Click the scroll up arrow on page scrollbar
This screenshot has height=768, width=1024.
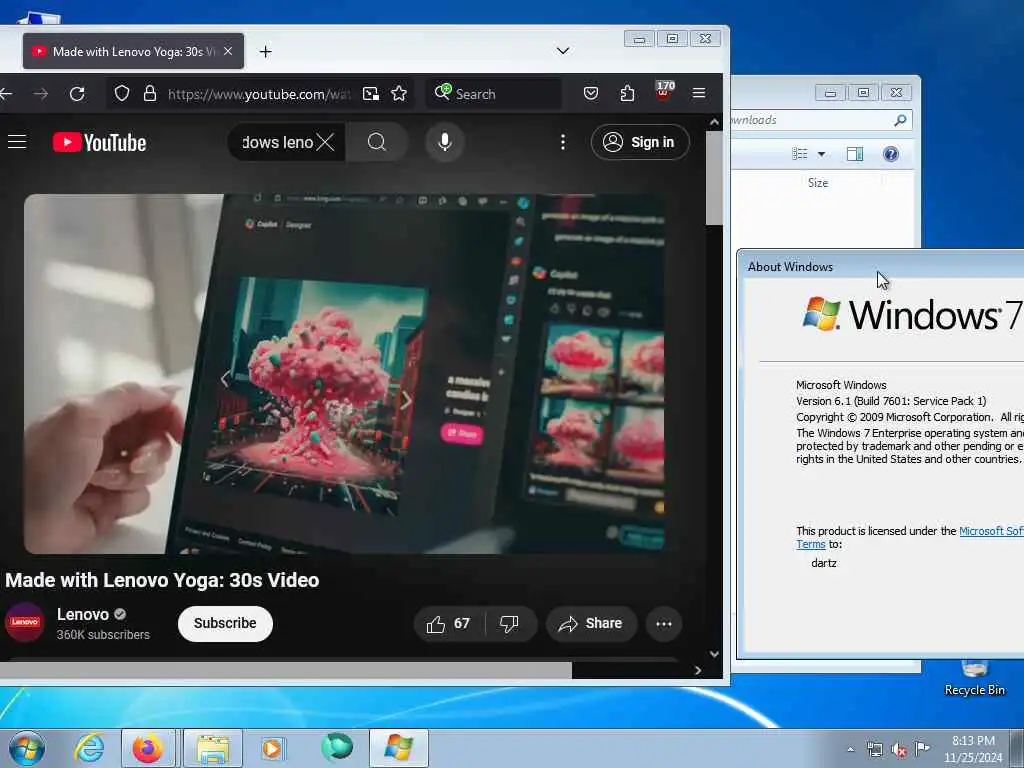tap(714, 122)
